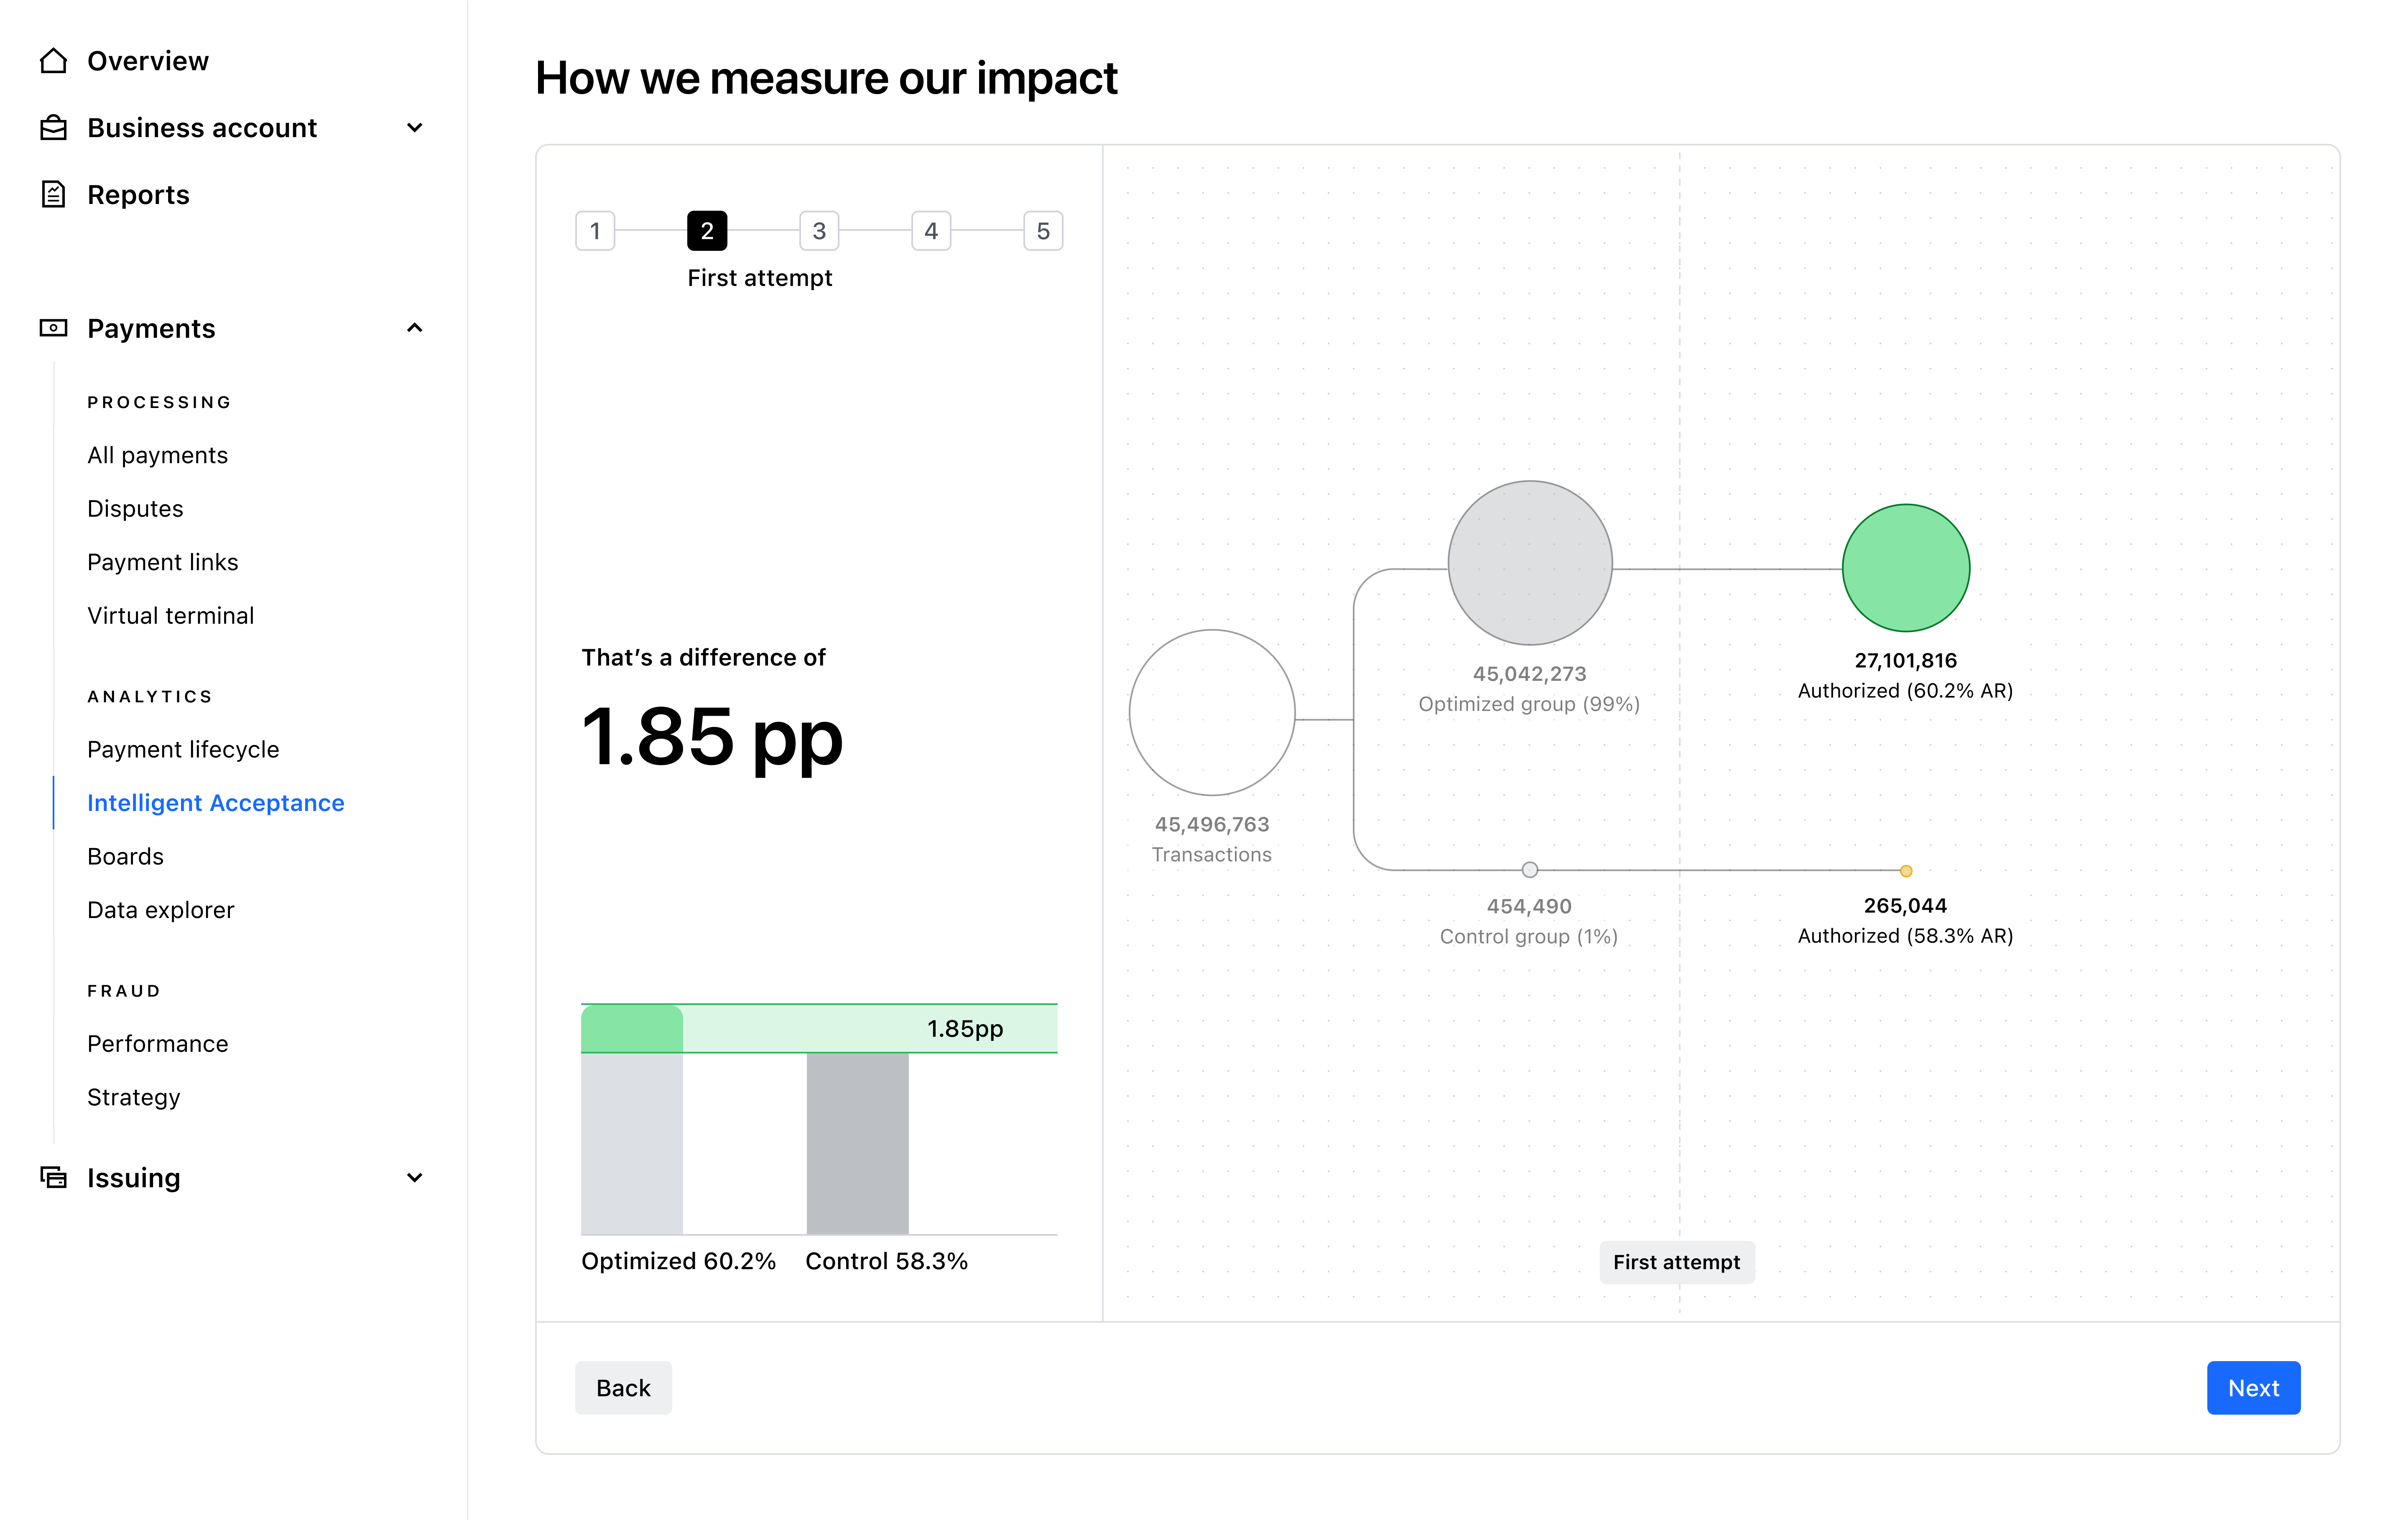This screenshot has width=2408, height=1520.
Task: Open Payment lifecycle analytics
Action: (183, 750)
